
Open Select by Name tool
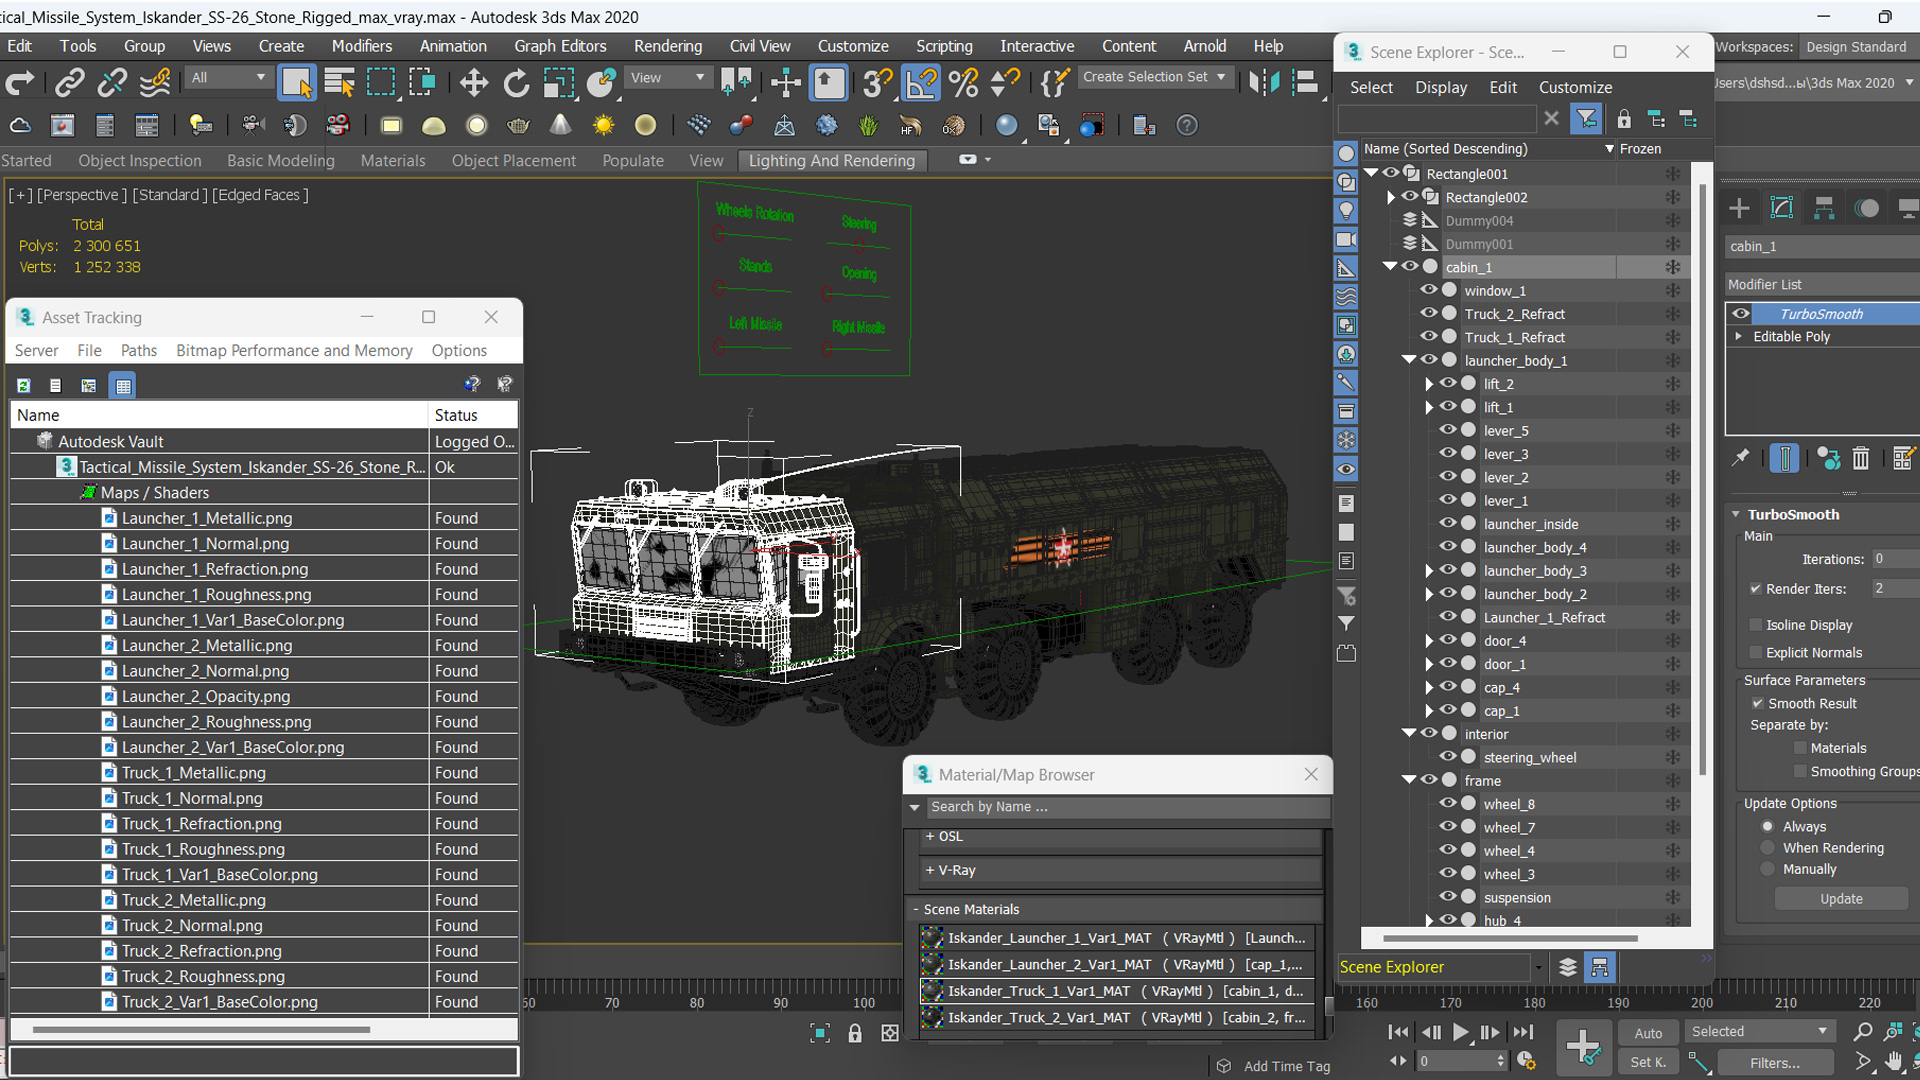coord(339,83)
